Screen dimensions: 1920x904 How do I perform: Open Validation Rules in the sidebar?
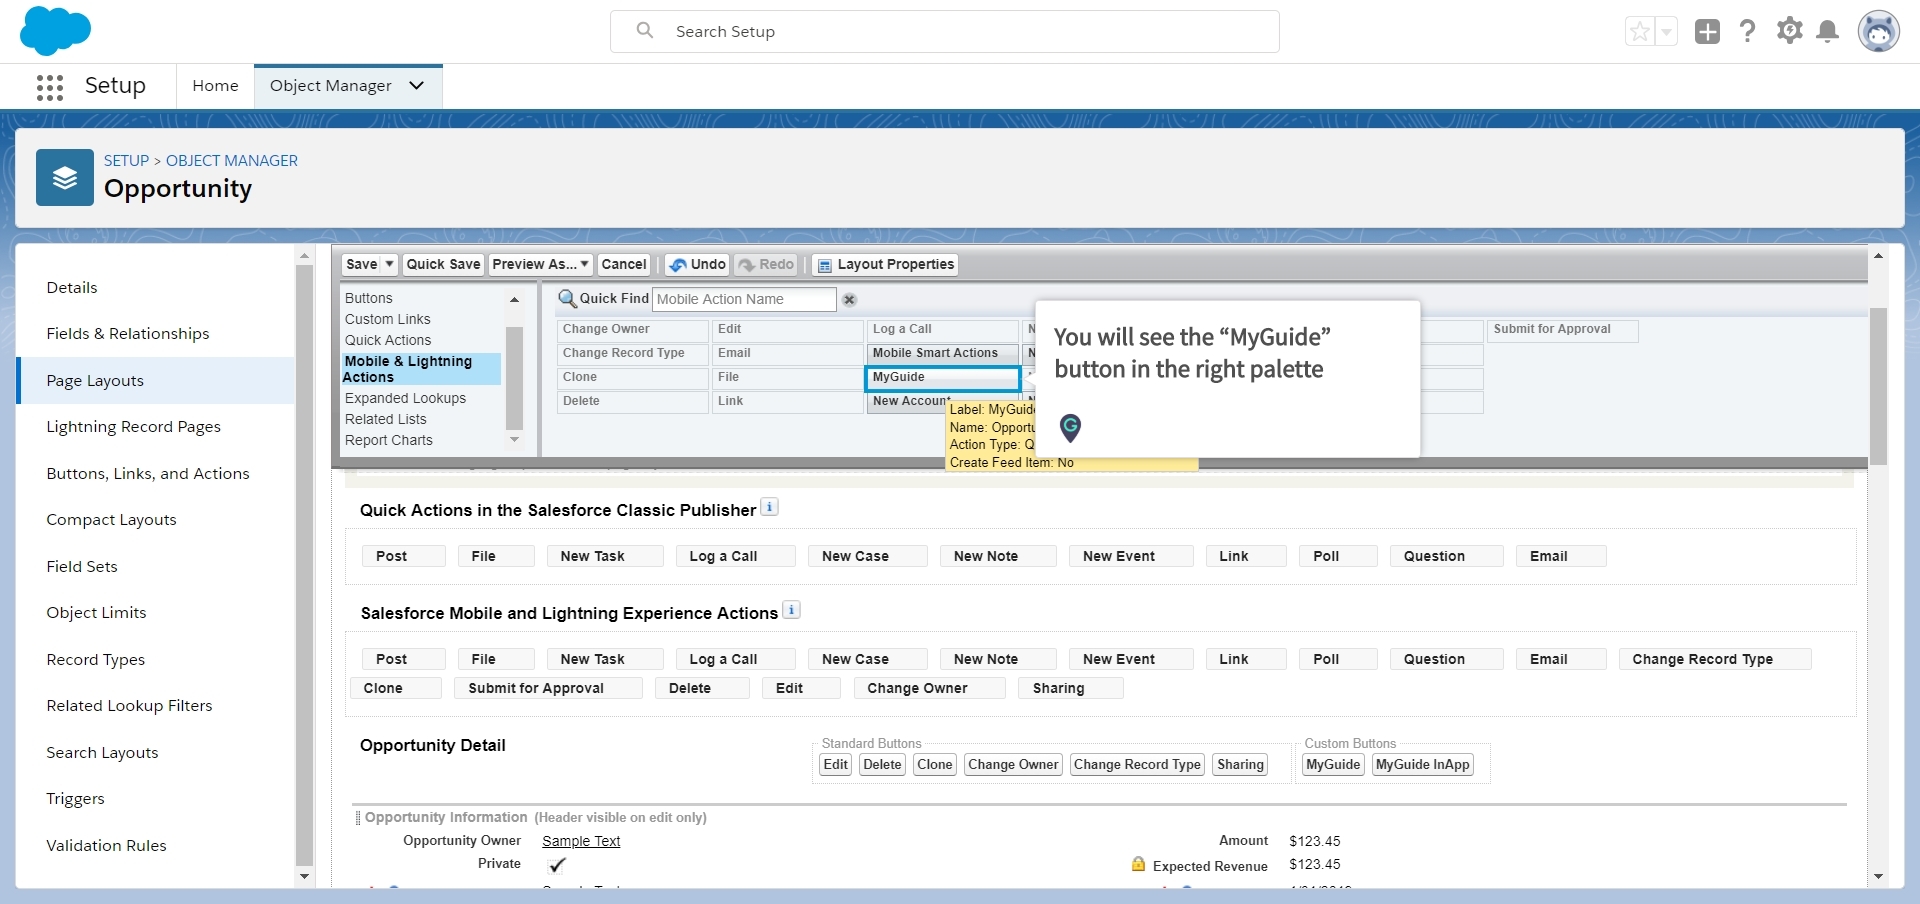click(x=106, y=846)
